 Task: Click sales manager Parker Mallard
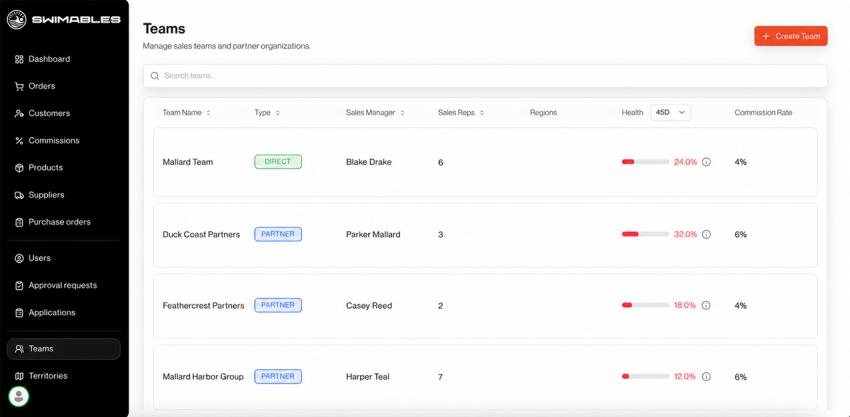pos(373,234)
